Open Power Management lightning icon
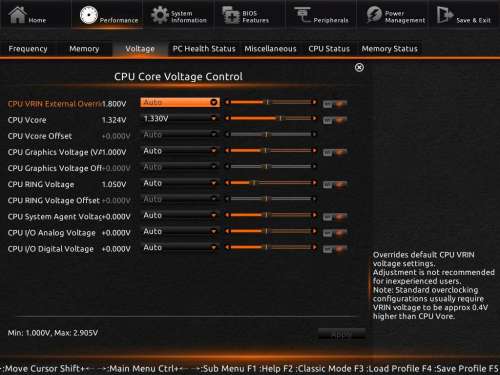 (374, 15)
